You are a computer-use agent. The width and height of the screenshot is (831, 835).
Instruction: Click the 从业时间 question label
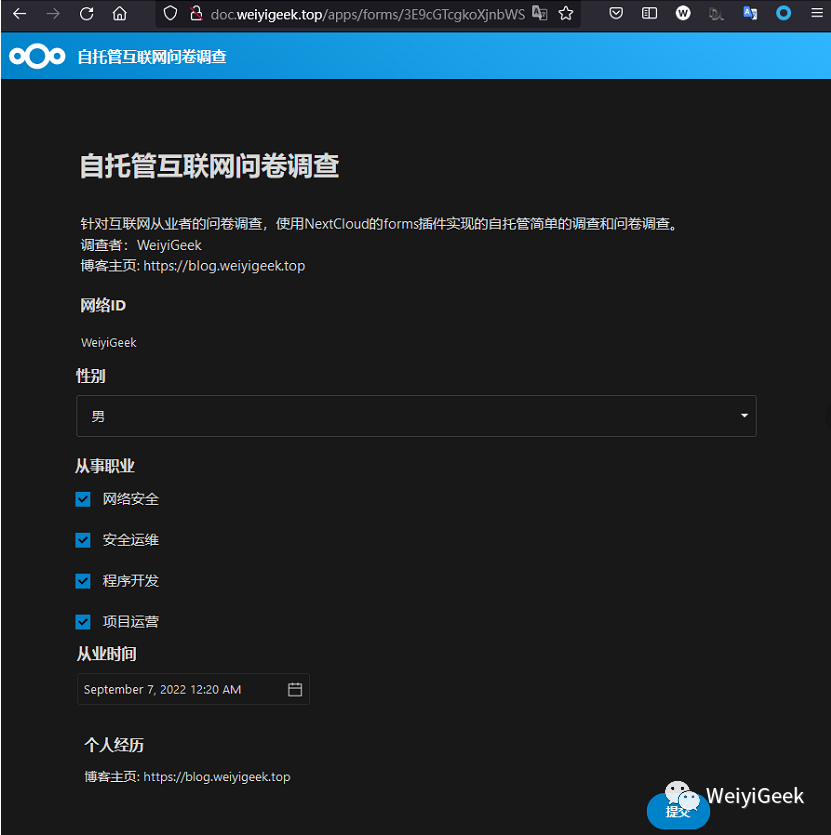pyautogui.click(x=107, y=653)
